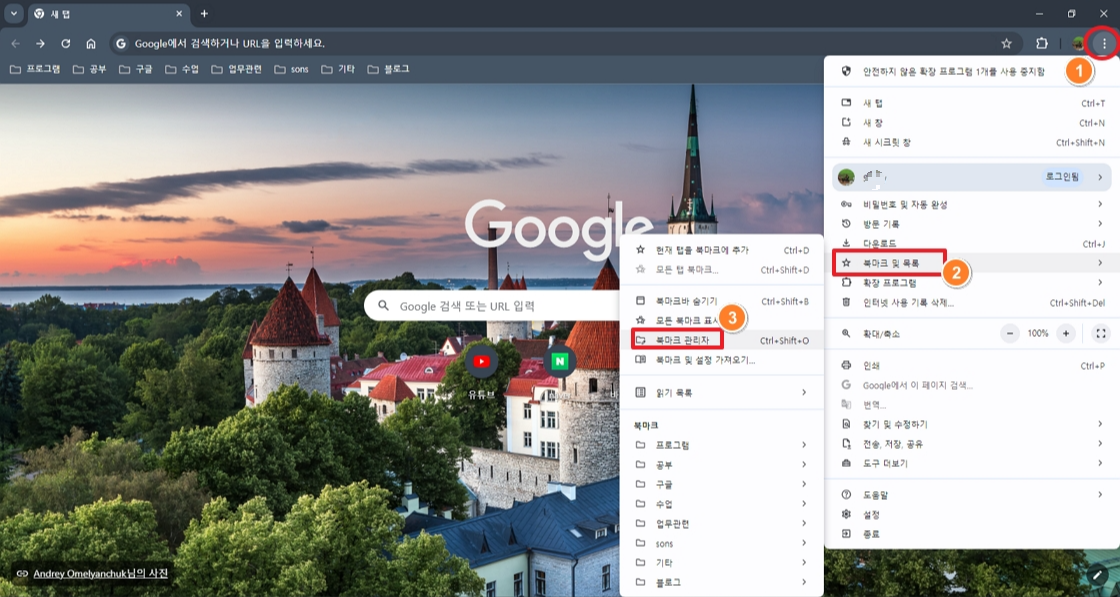Click 다운로드 in the Chrome menu
Screen dimensions: 1120x597
pyautogui.click(x=972, y=244)
